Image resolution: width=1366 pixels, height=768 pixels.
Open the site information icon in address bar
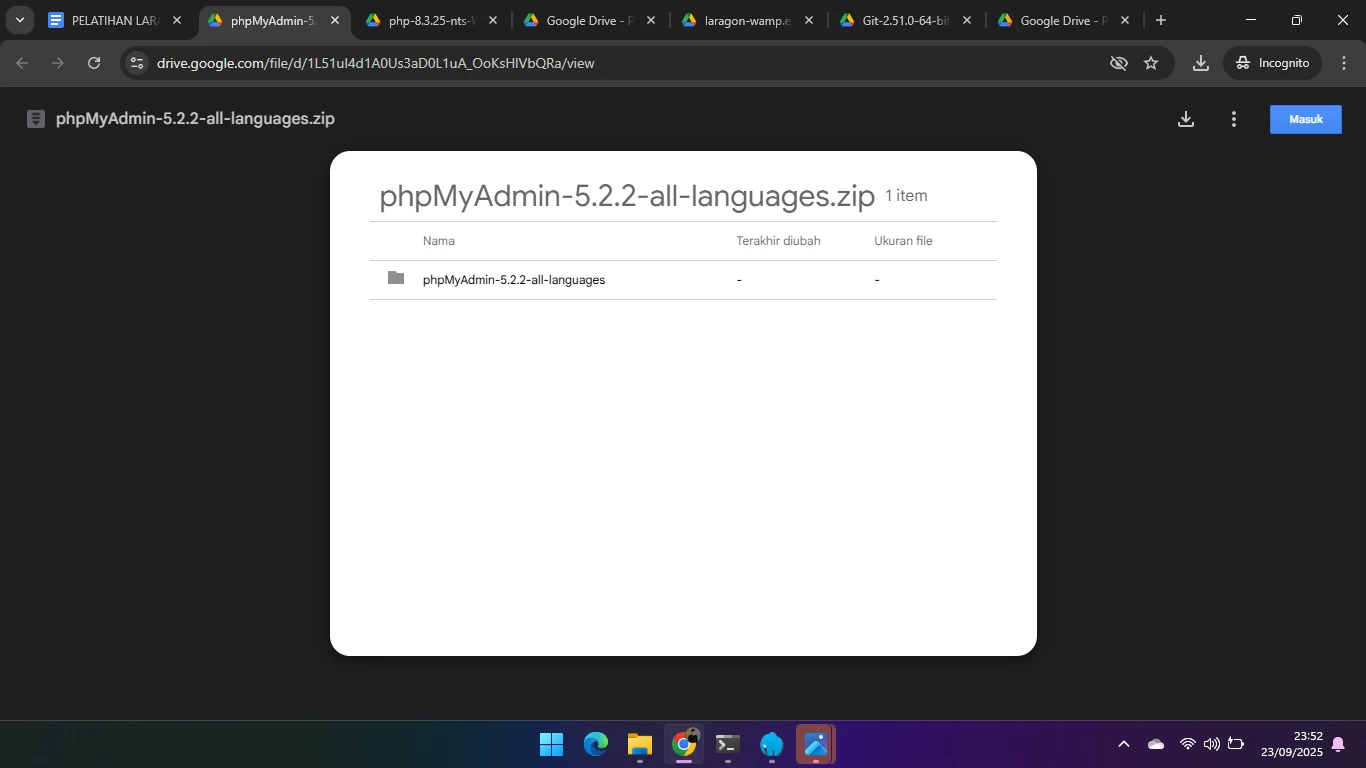(x=138, y=63)
